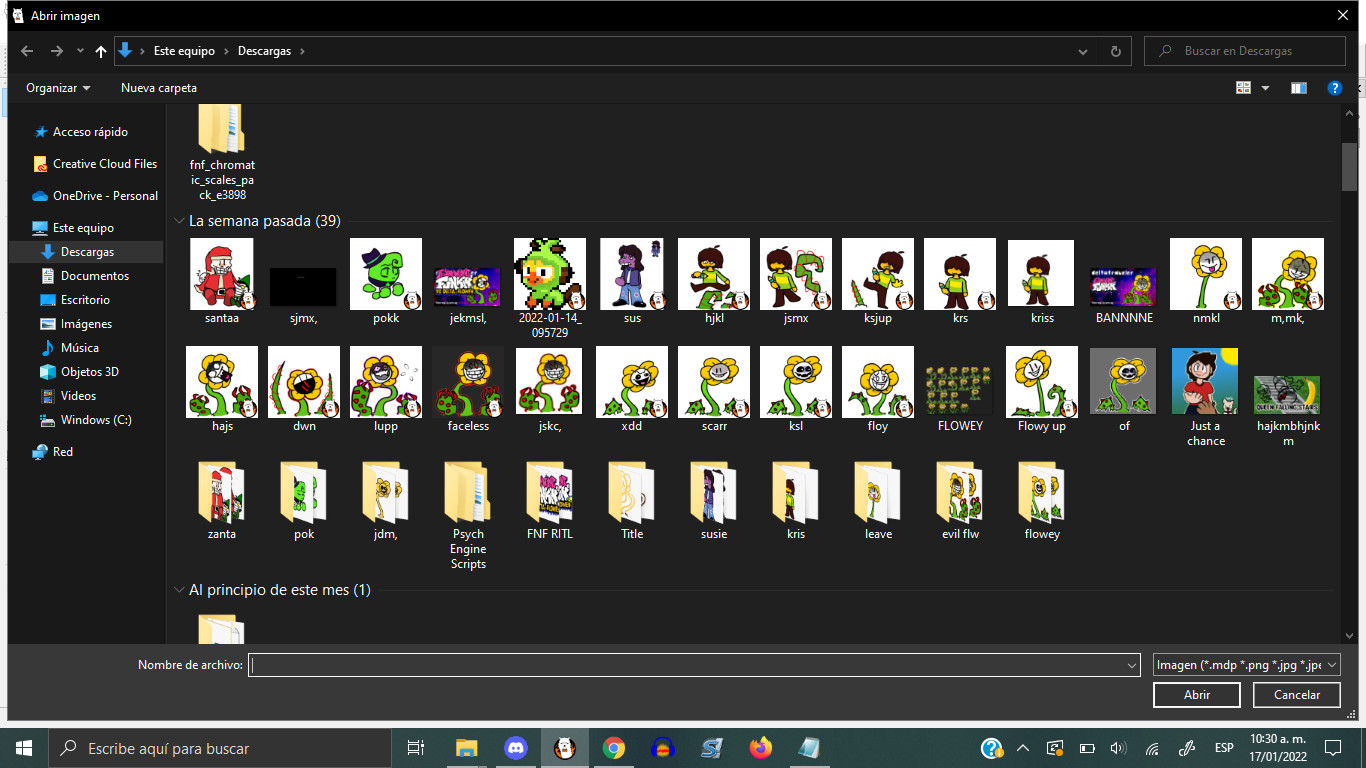
Task: Collapse the La semana pasada group
Action: pos(179,221)
